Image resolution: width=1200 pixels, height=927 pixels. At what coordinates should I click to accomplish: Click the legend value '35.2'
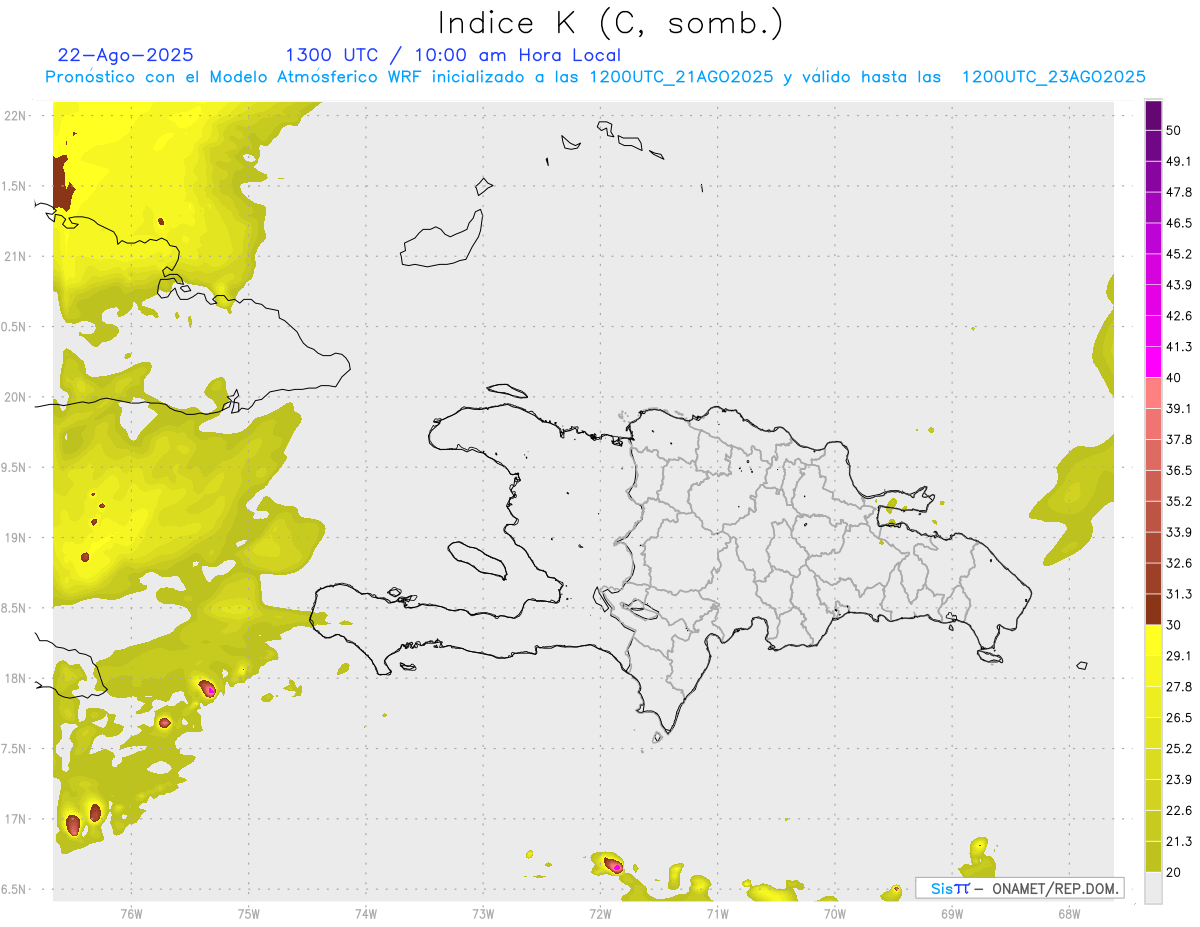click(x=1179, y=501)
